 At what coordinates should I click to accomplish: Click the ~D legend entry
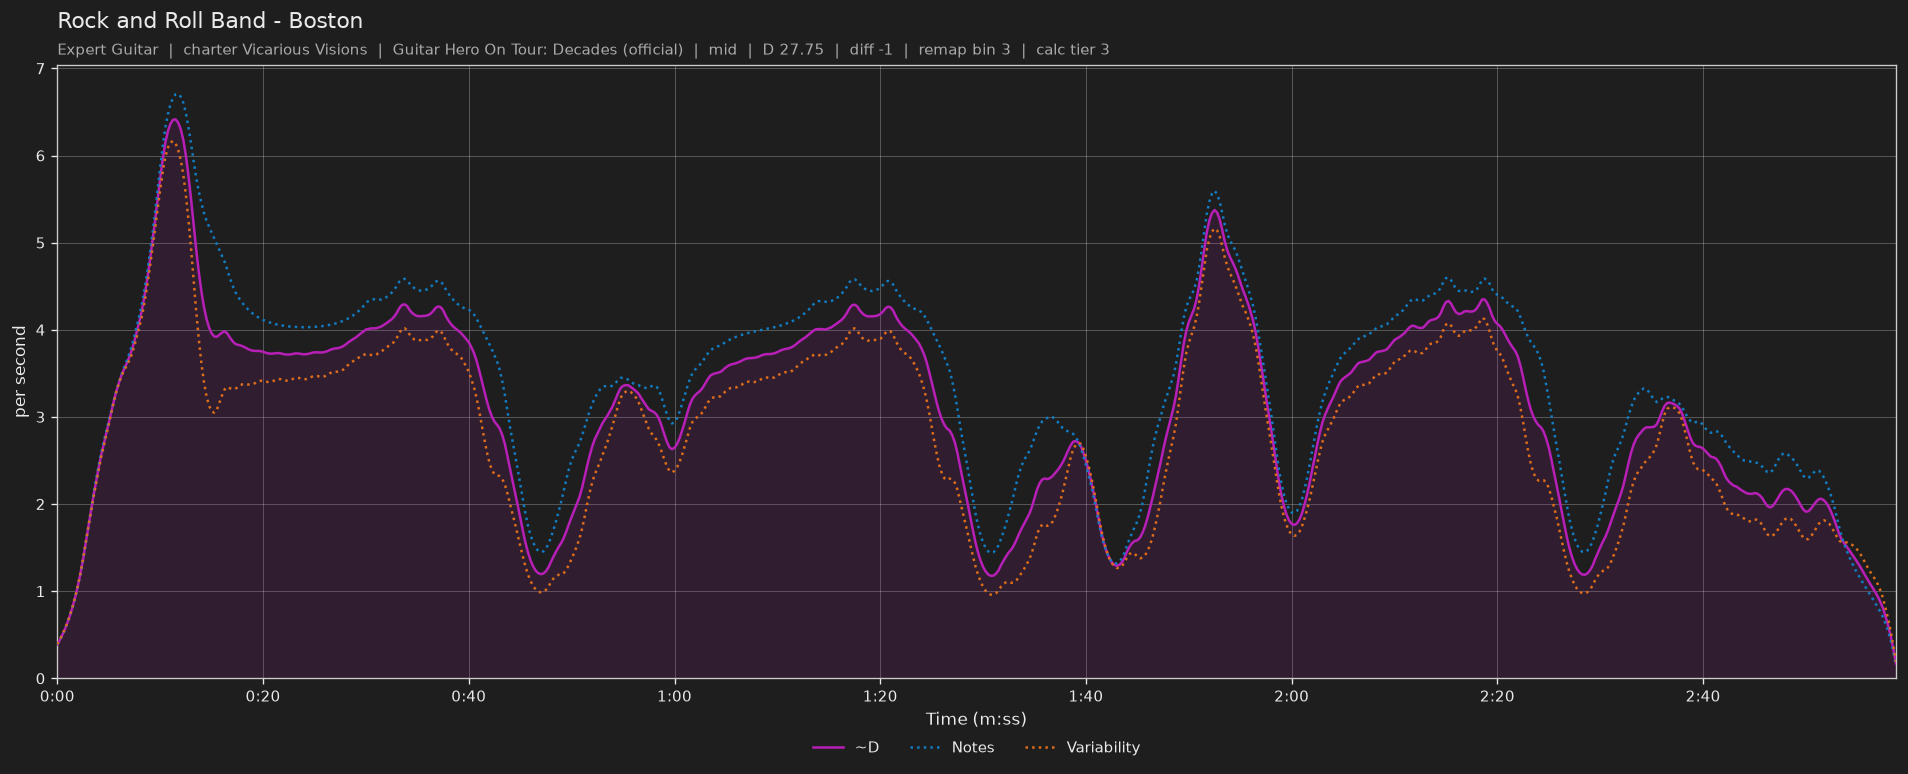(x=846, y=747)
